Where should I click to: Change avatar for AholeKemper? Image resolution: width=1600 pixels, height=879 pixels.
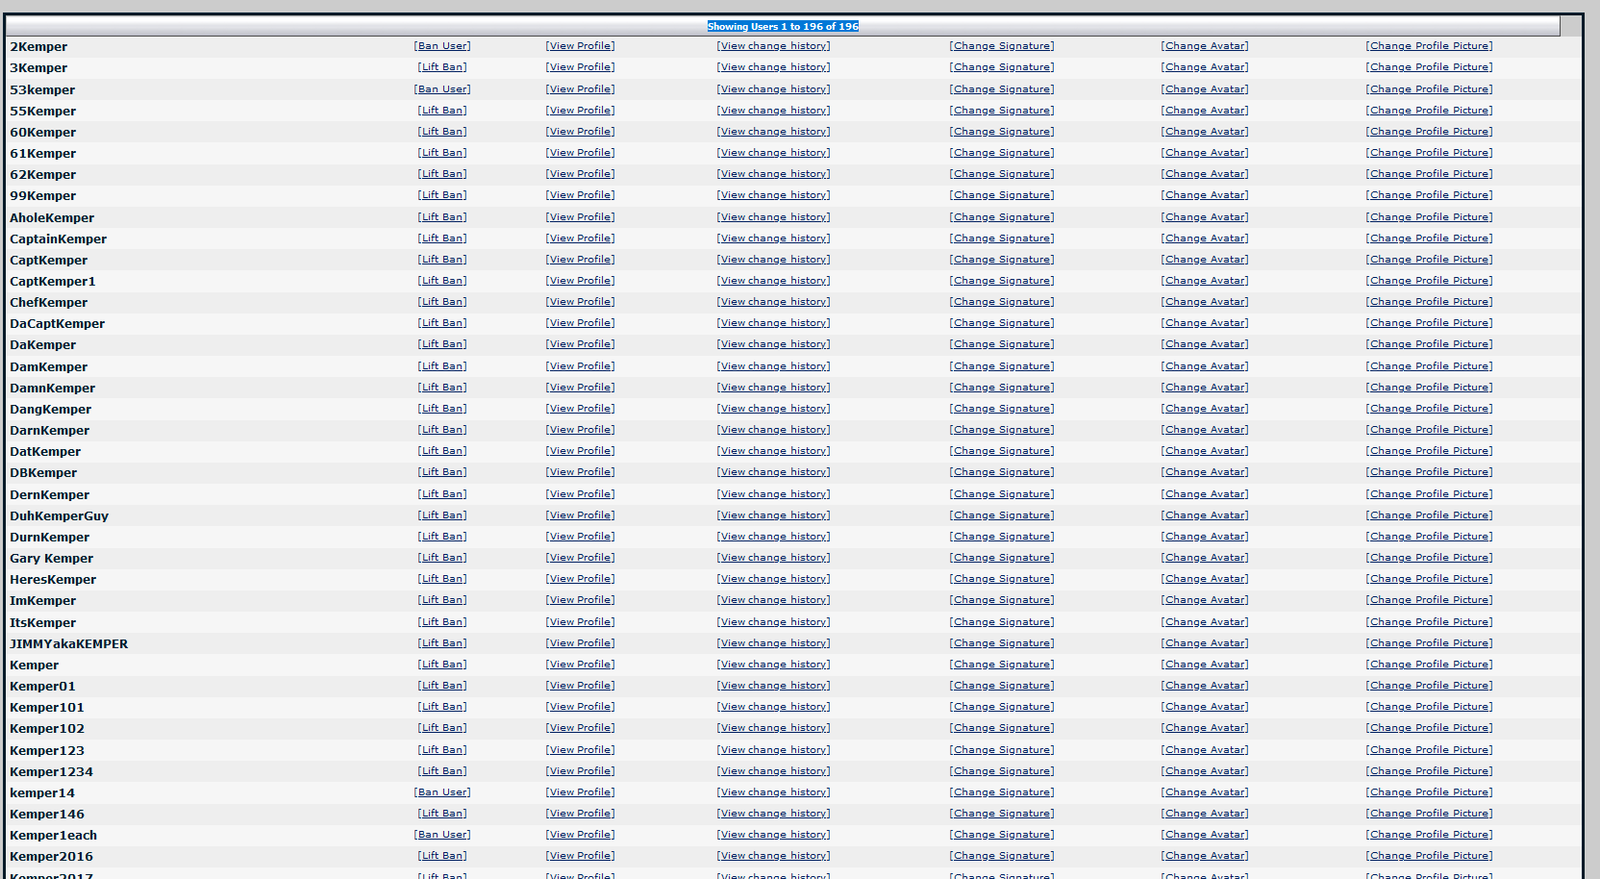[1204, 217]
